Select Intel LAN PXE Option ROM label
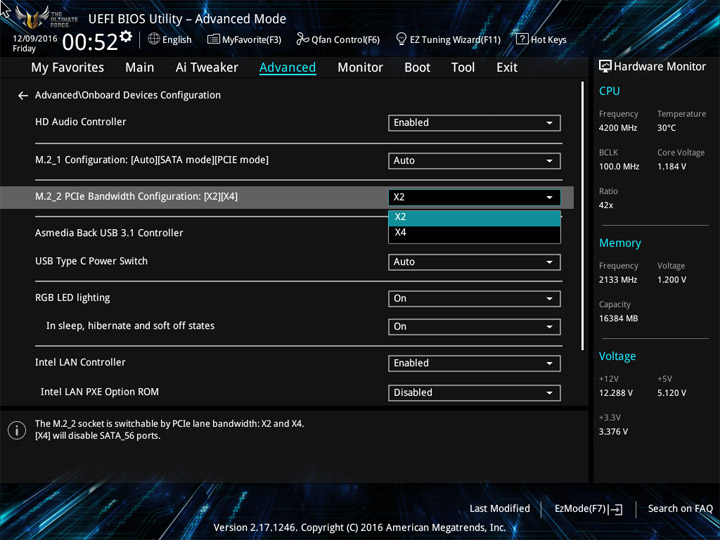The height and width of the screenshot is (540, 720). (x=100, y=392)
